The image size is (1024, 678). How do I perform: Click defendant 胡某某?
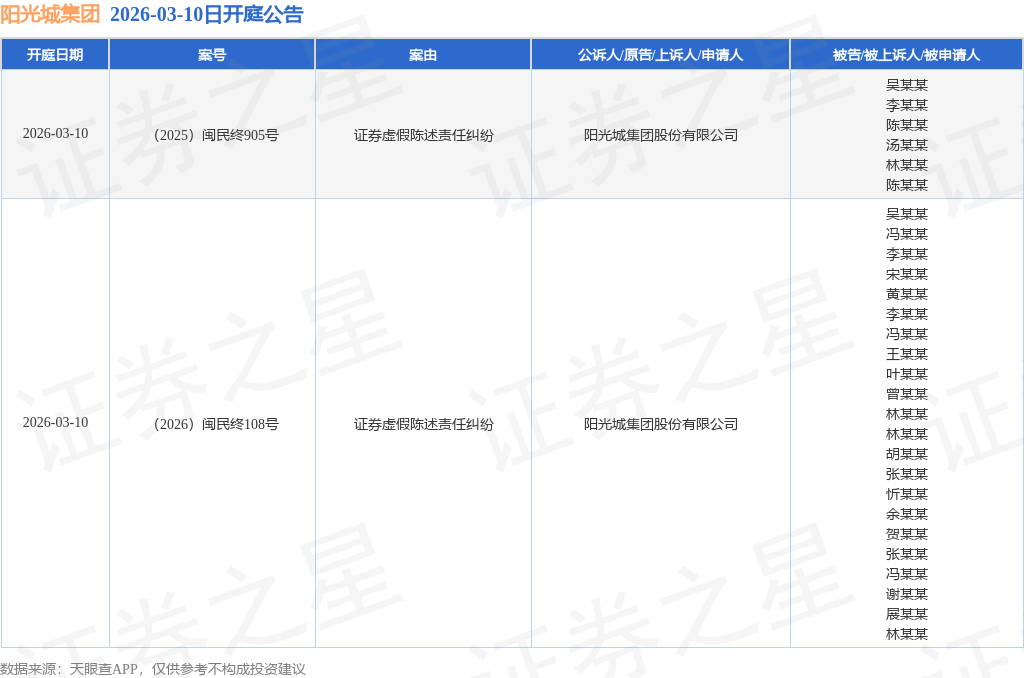906,454
